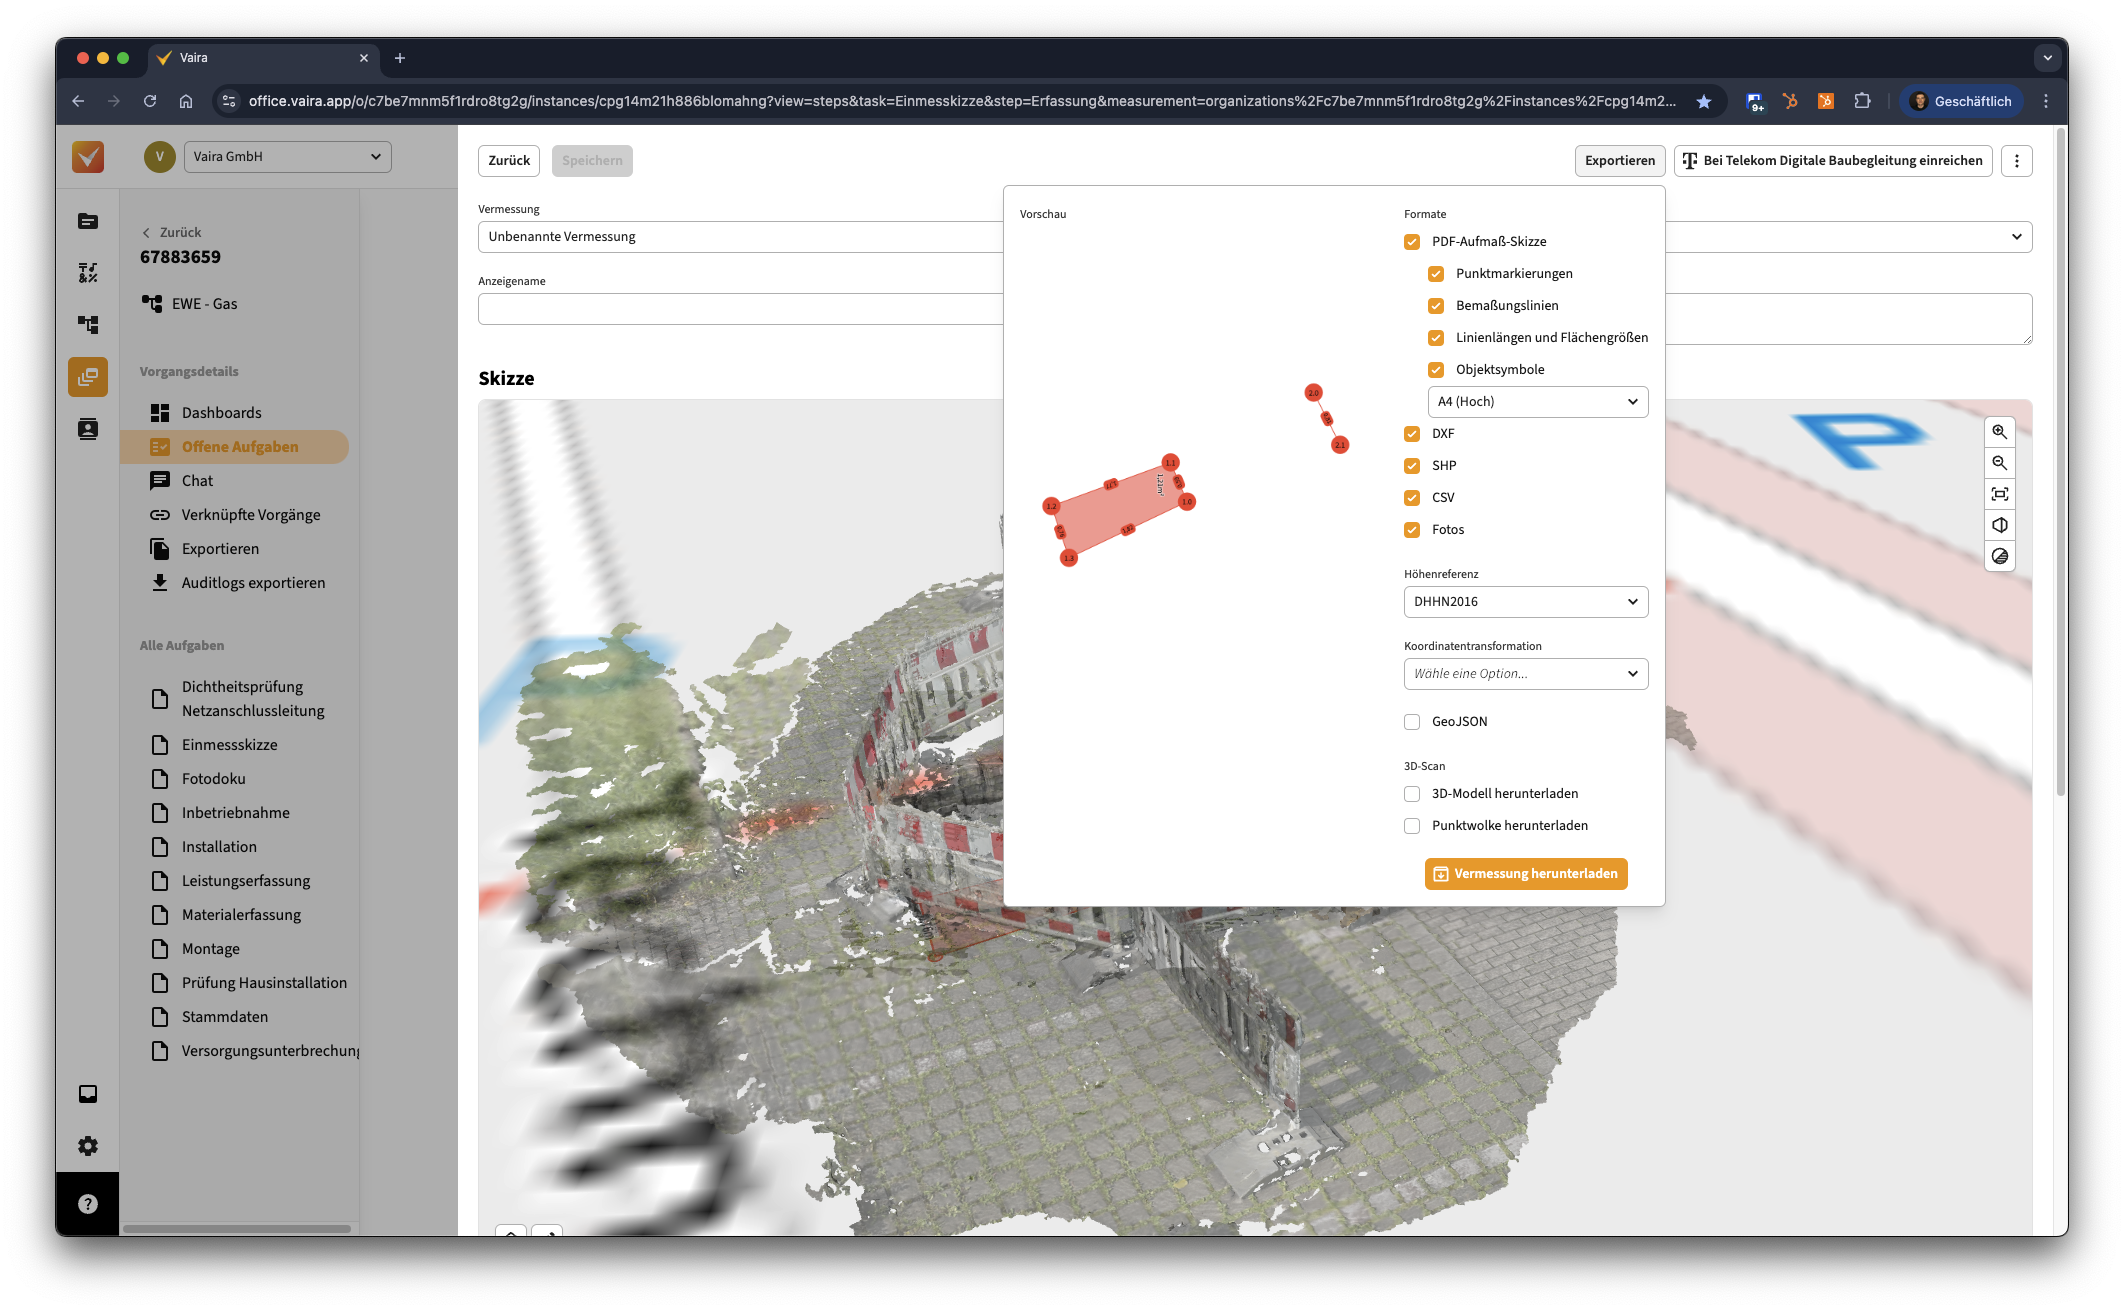
Task: Click the fit-to-view icon in sketch toolbar
Action: (x=1999, y=494)
